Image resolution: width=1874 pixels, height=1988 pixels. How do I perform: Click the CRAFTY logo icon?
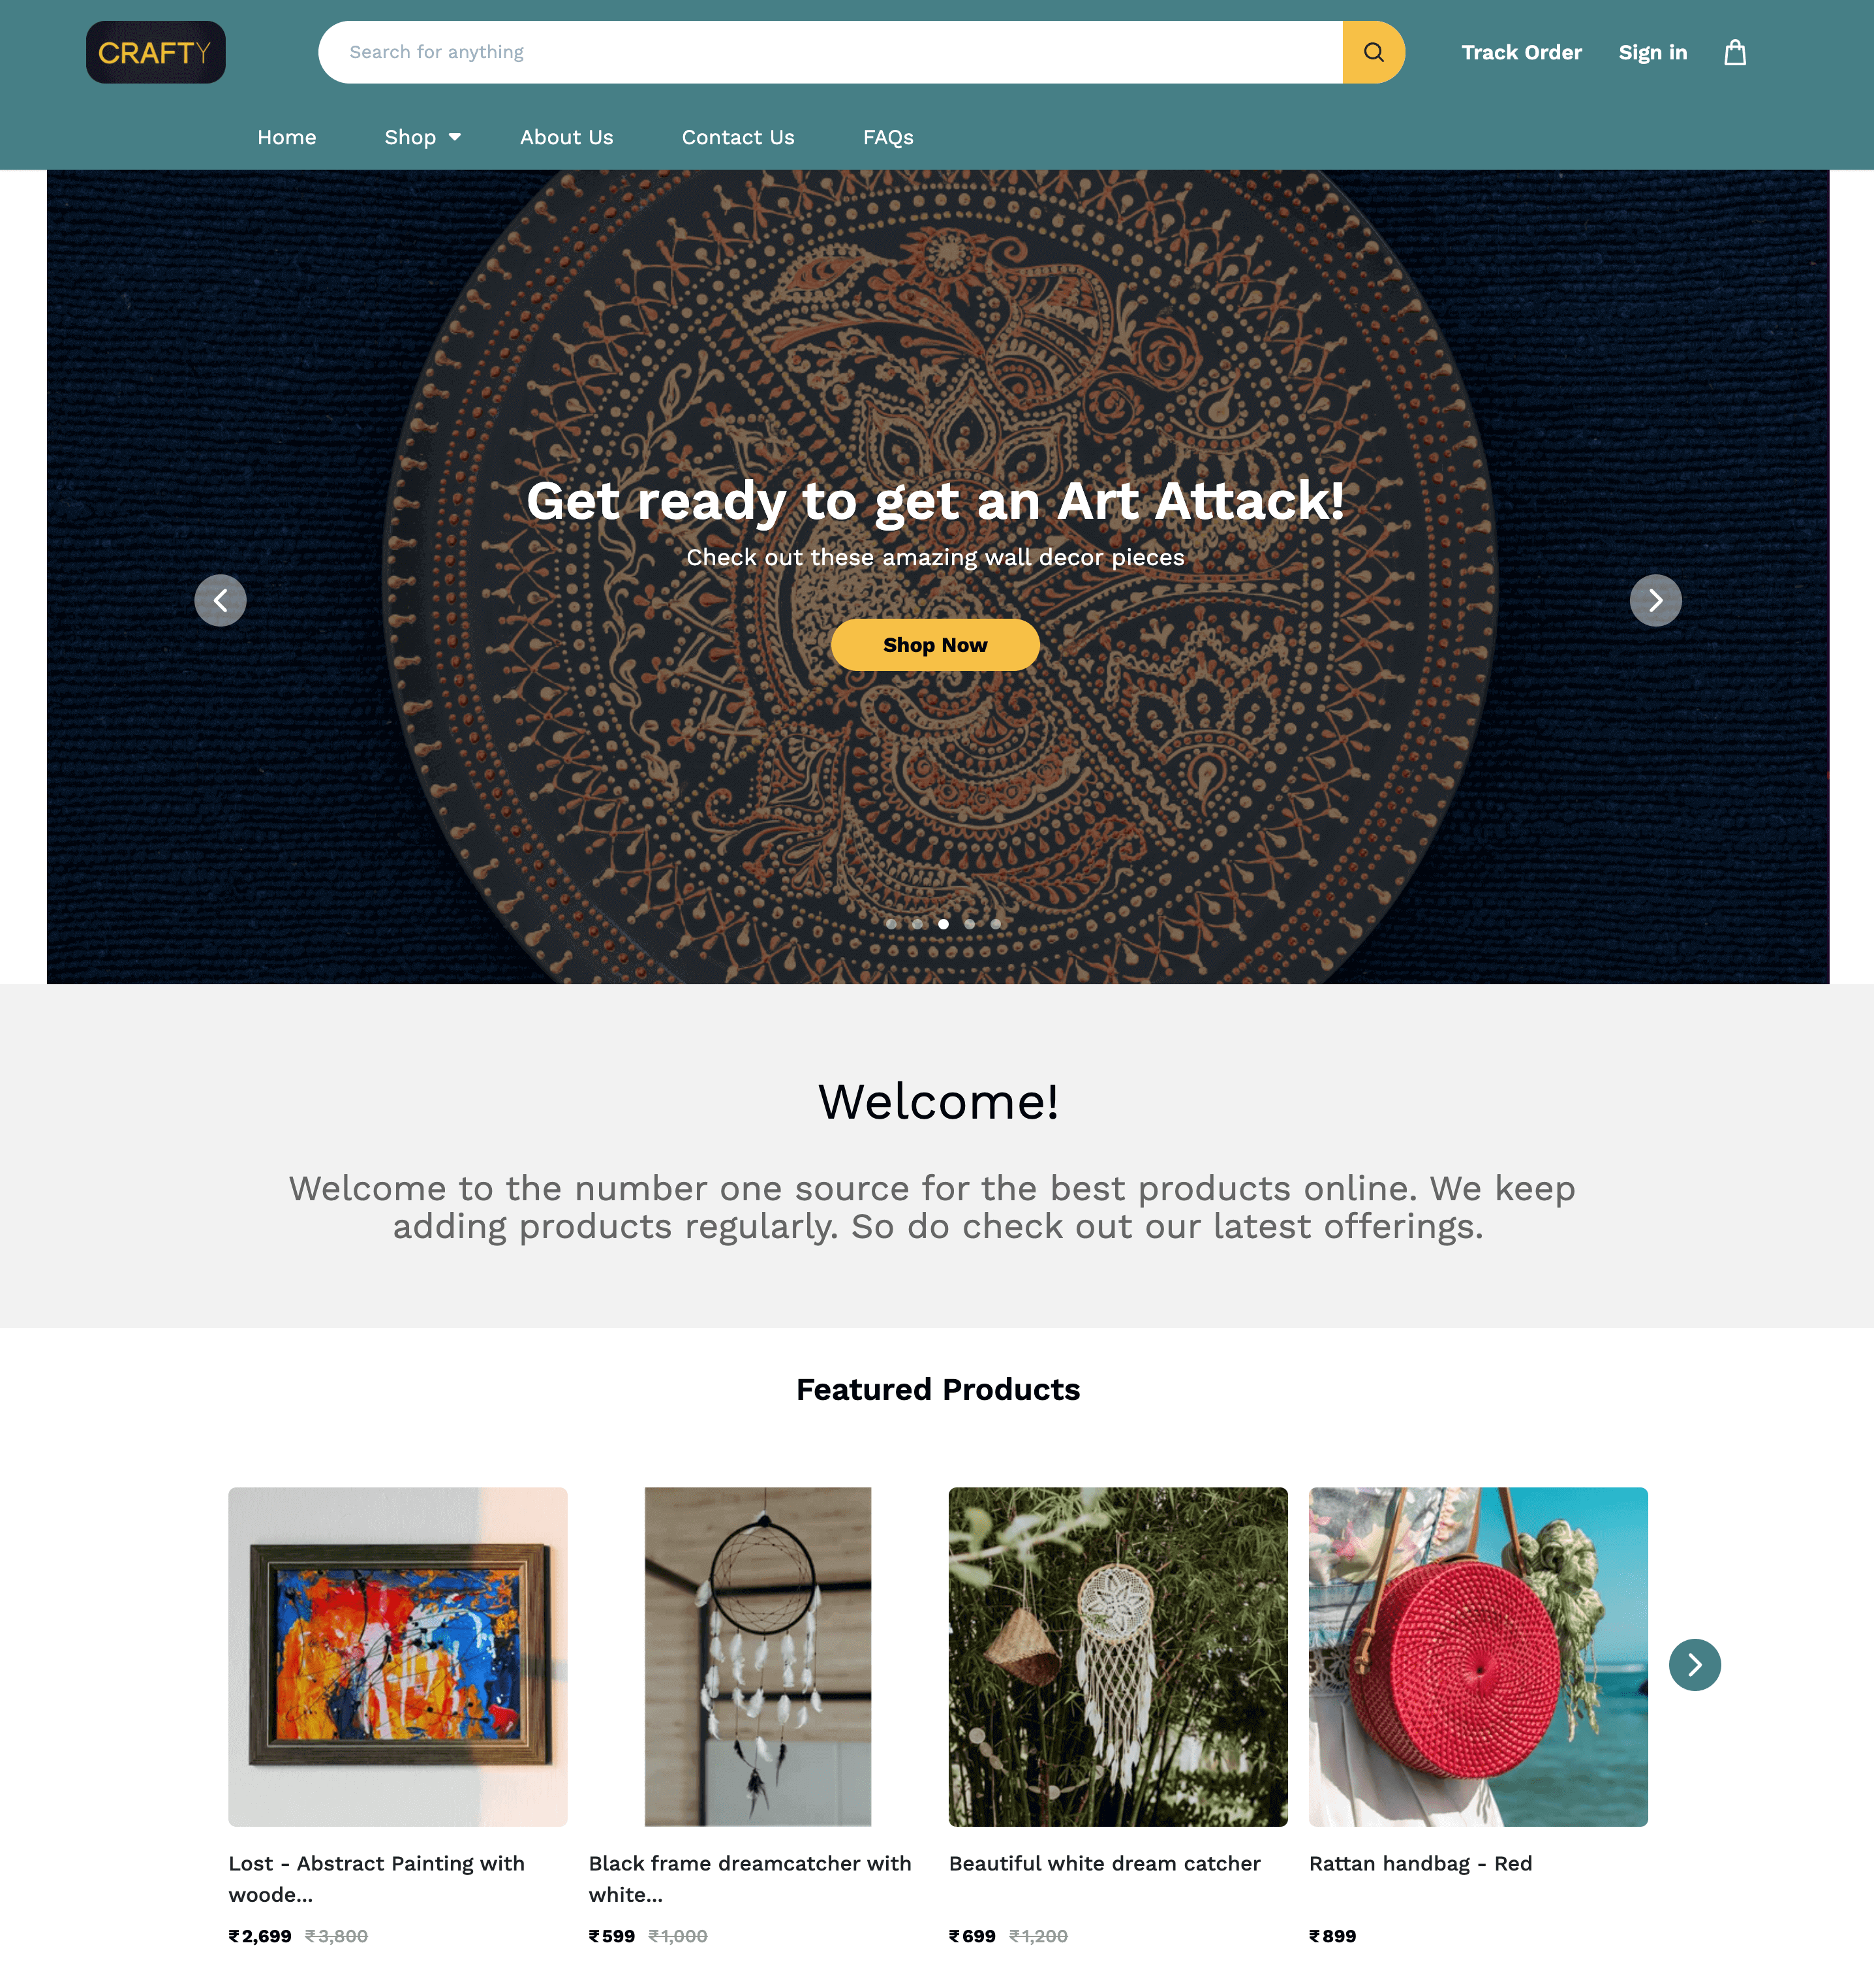(155, 51)
